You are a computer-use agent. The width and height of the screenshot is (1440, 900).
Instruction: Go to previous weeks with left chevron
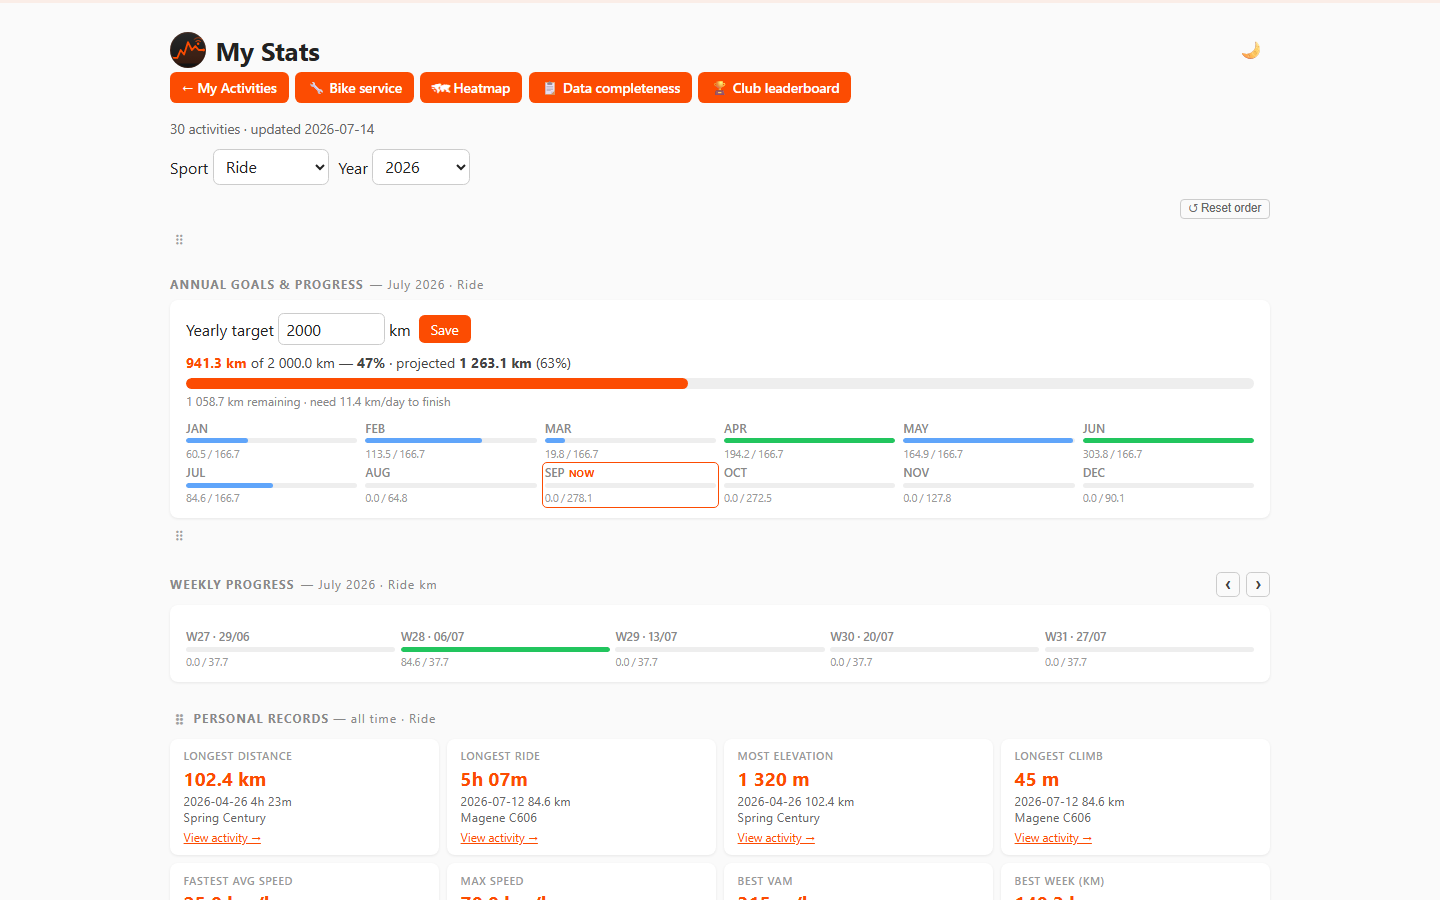tap(1228, 584)
